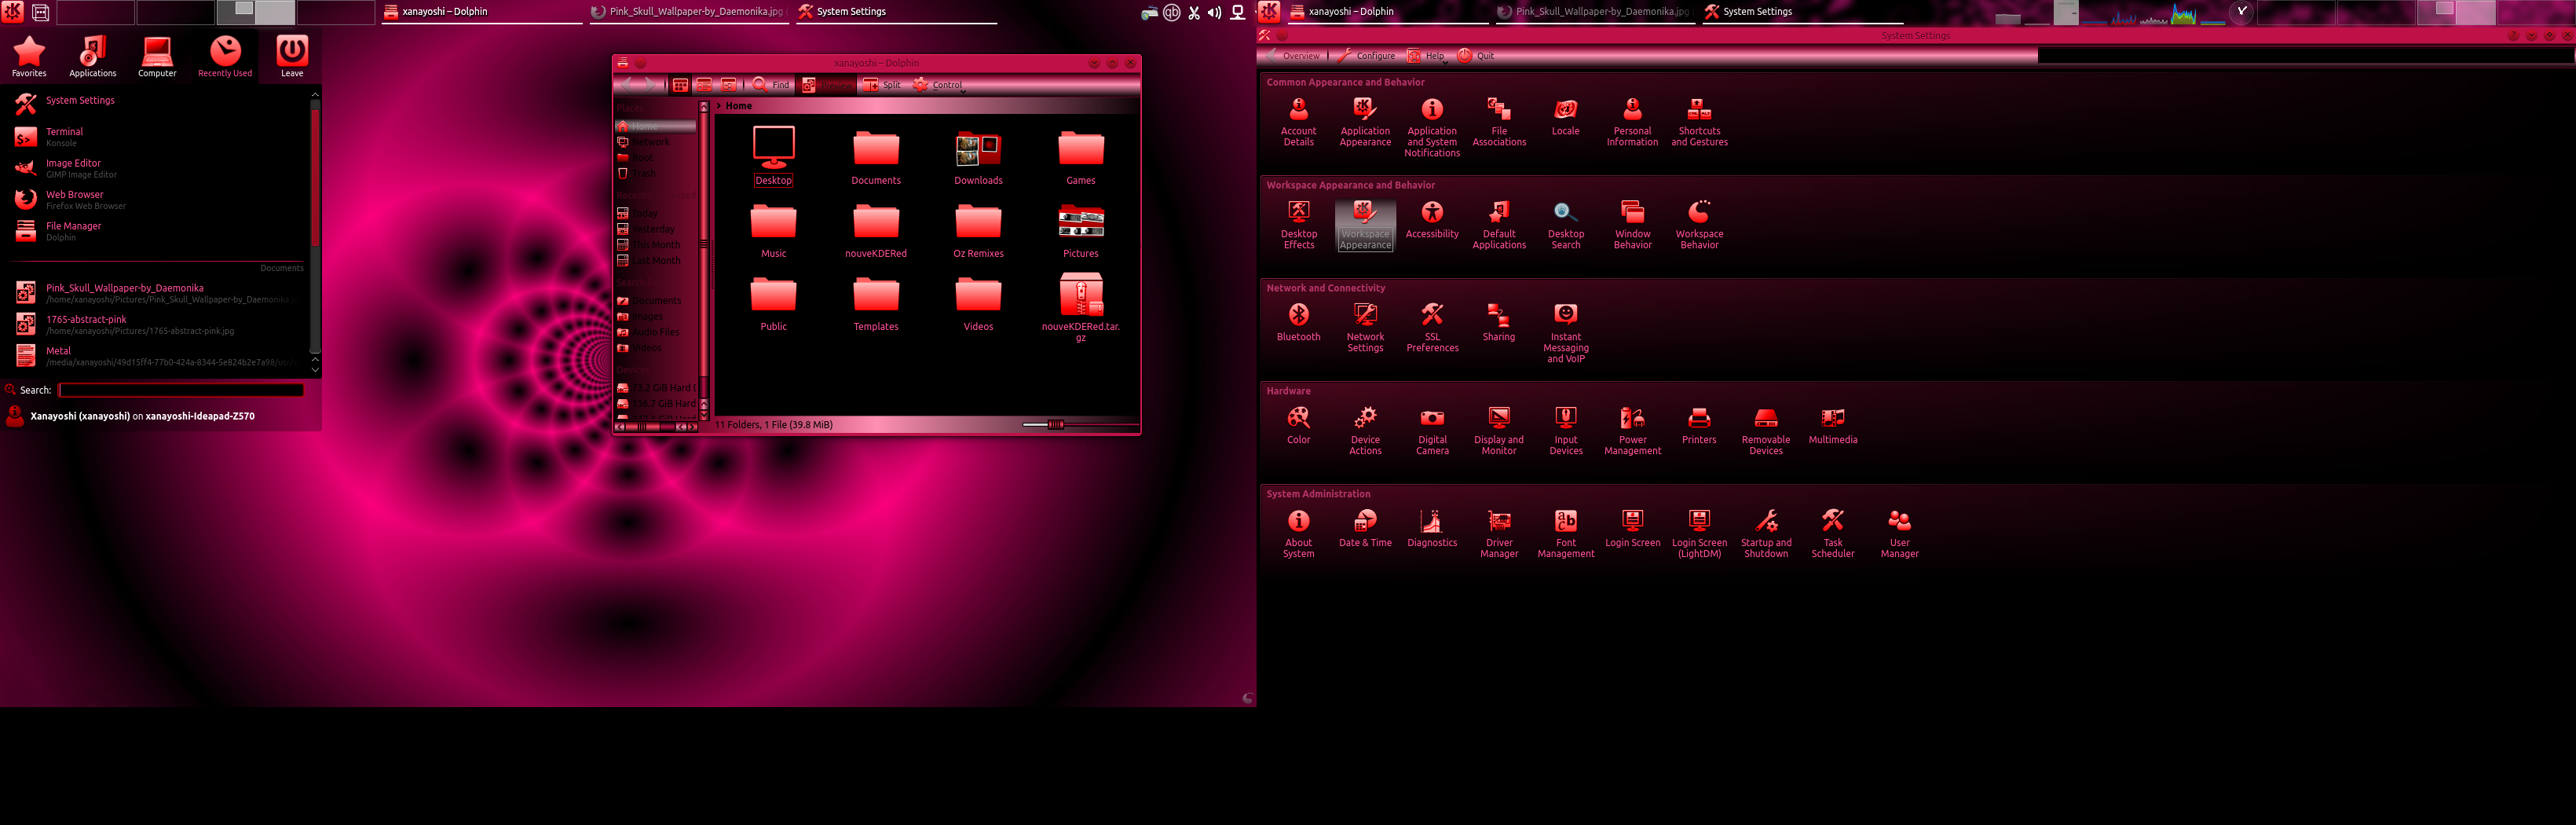Open Help dropdown in System Settings toolbar
2576x825 pixels.
pyautogui.click(x=1426, y=56)
